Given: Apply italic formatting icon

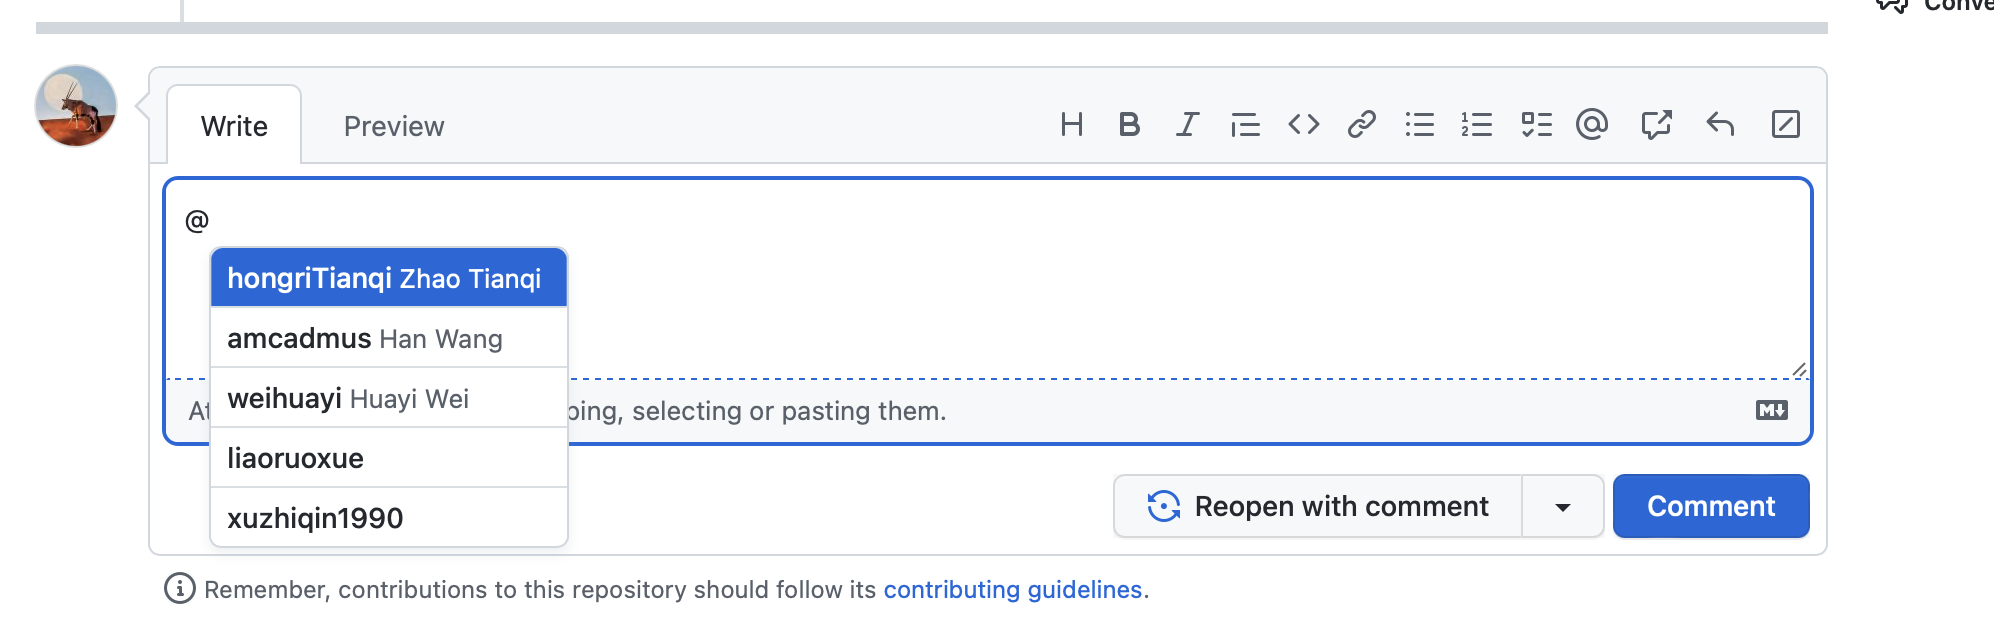Looking at the screenshot, I should pyautogui.click(x=1187, y=125).
